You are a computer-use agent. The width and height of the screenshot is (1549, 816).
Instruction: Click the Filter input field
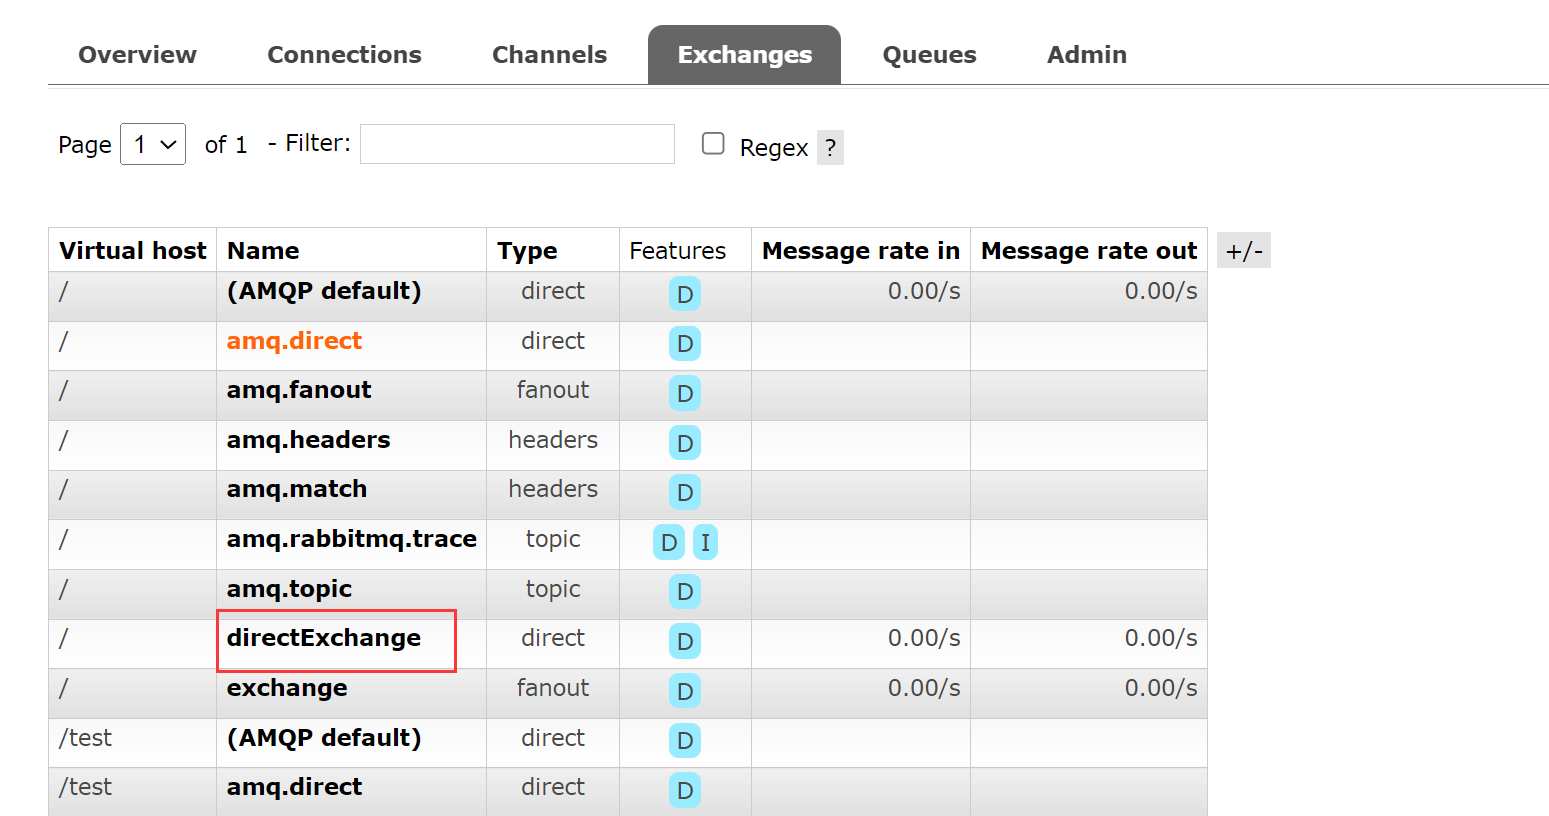tap(517, 144)
